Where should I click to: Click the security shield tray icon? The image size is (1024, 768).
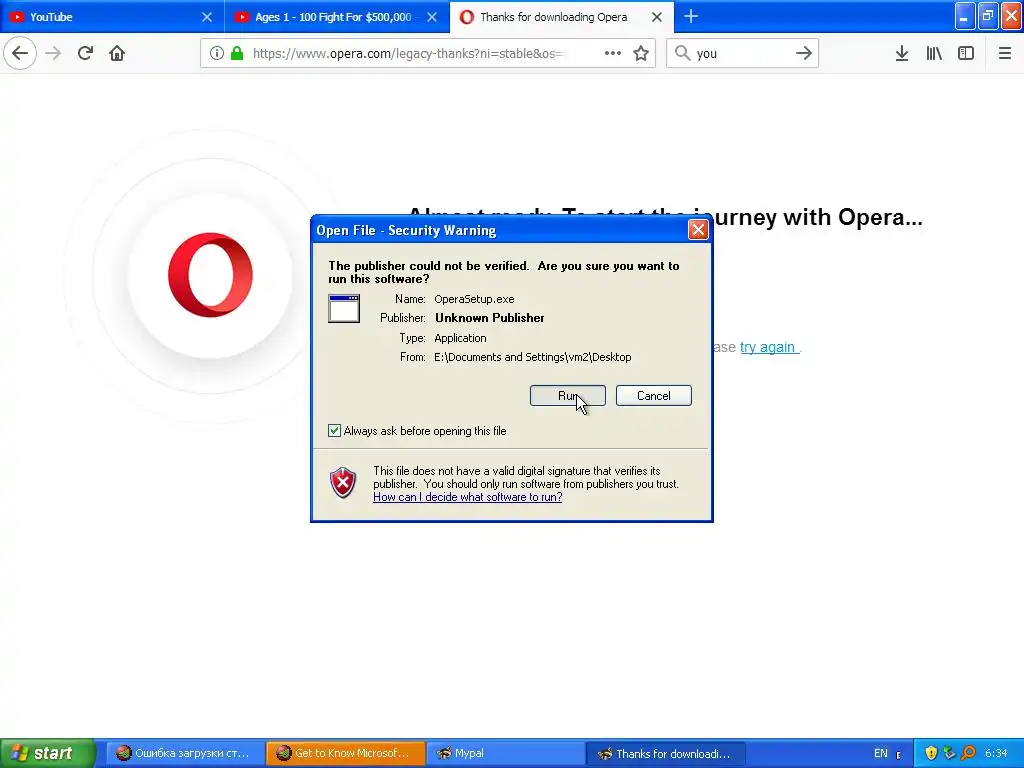click(931, 753)
